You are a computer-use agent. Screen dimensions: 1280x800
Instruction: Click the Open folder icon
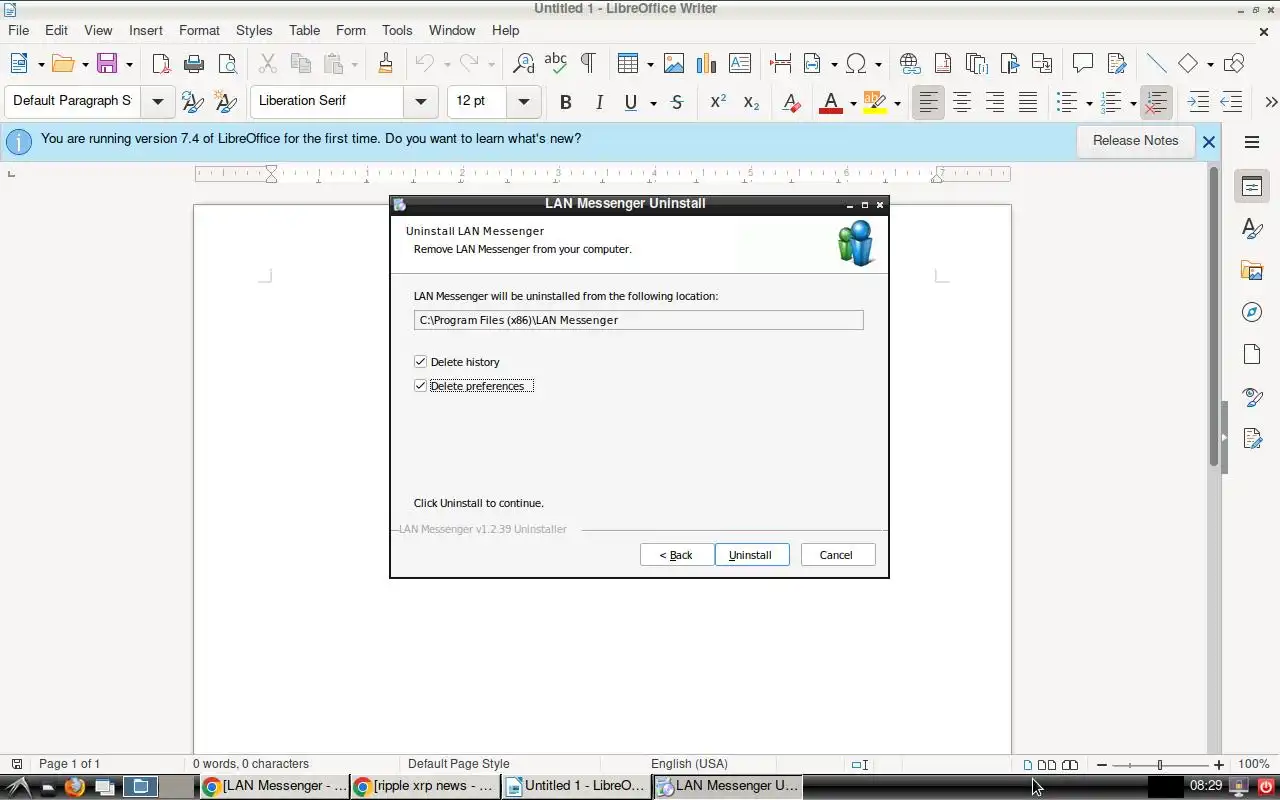pos(63,64)
